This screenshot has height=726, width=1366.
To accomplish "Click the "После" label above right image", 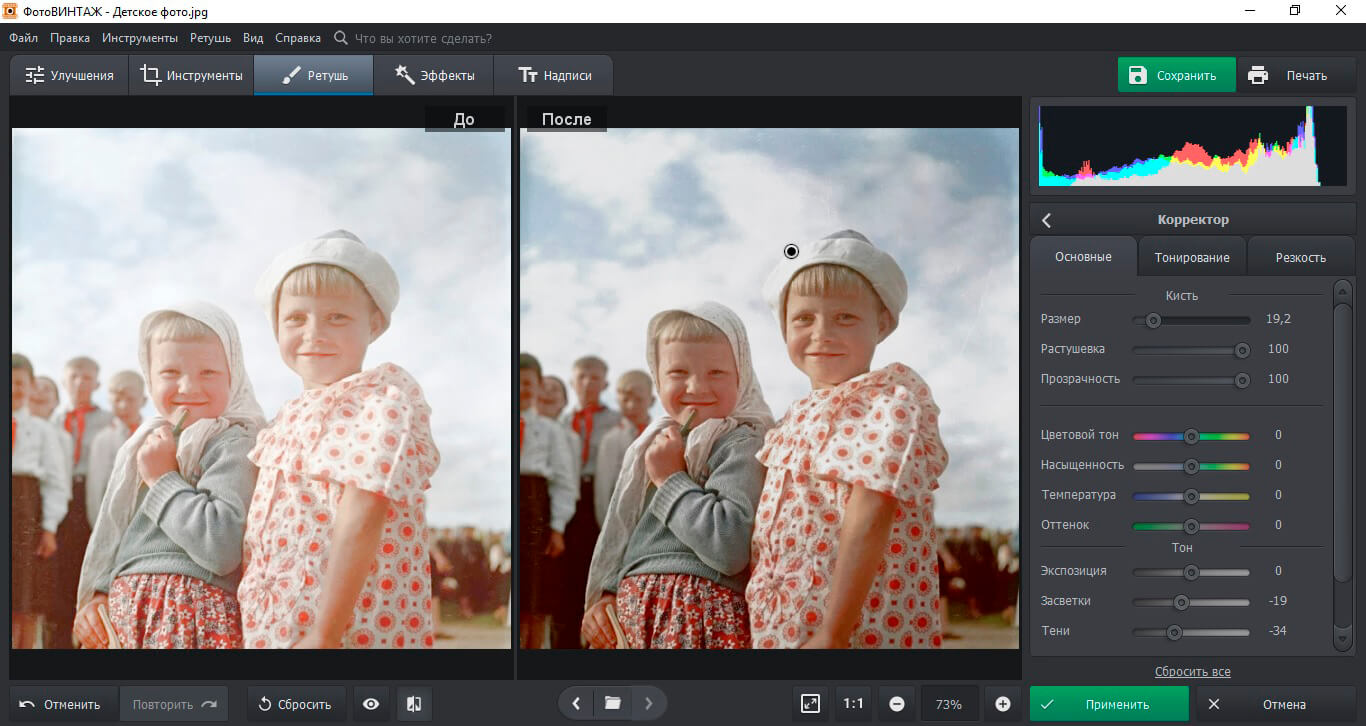I will (566, 119).
